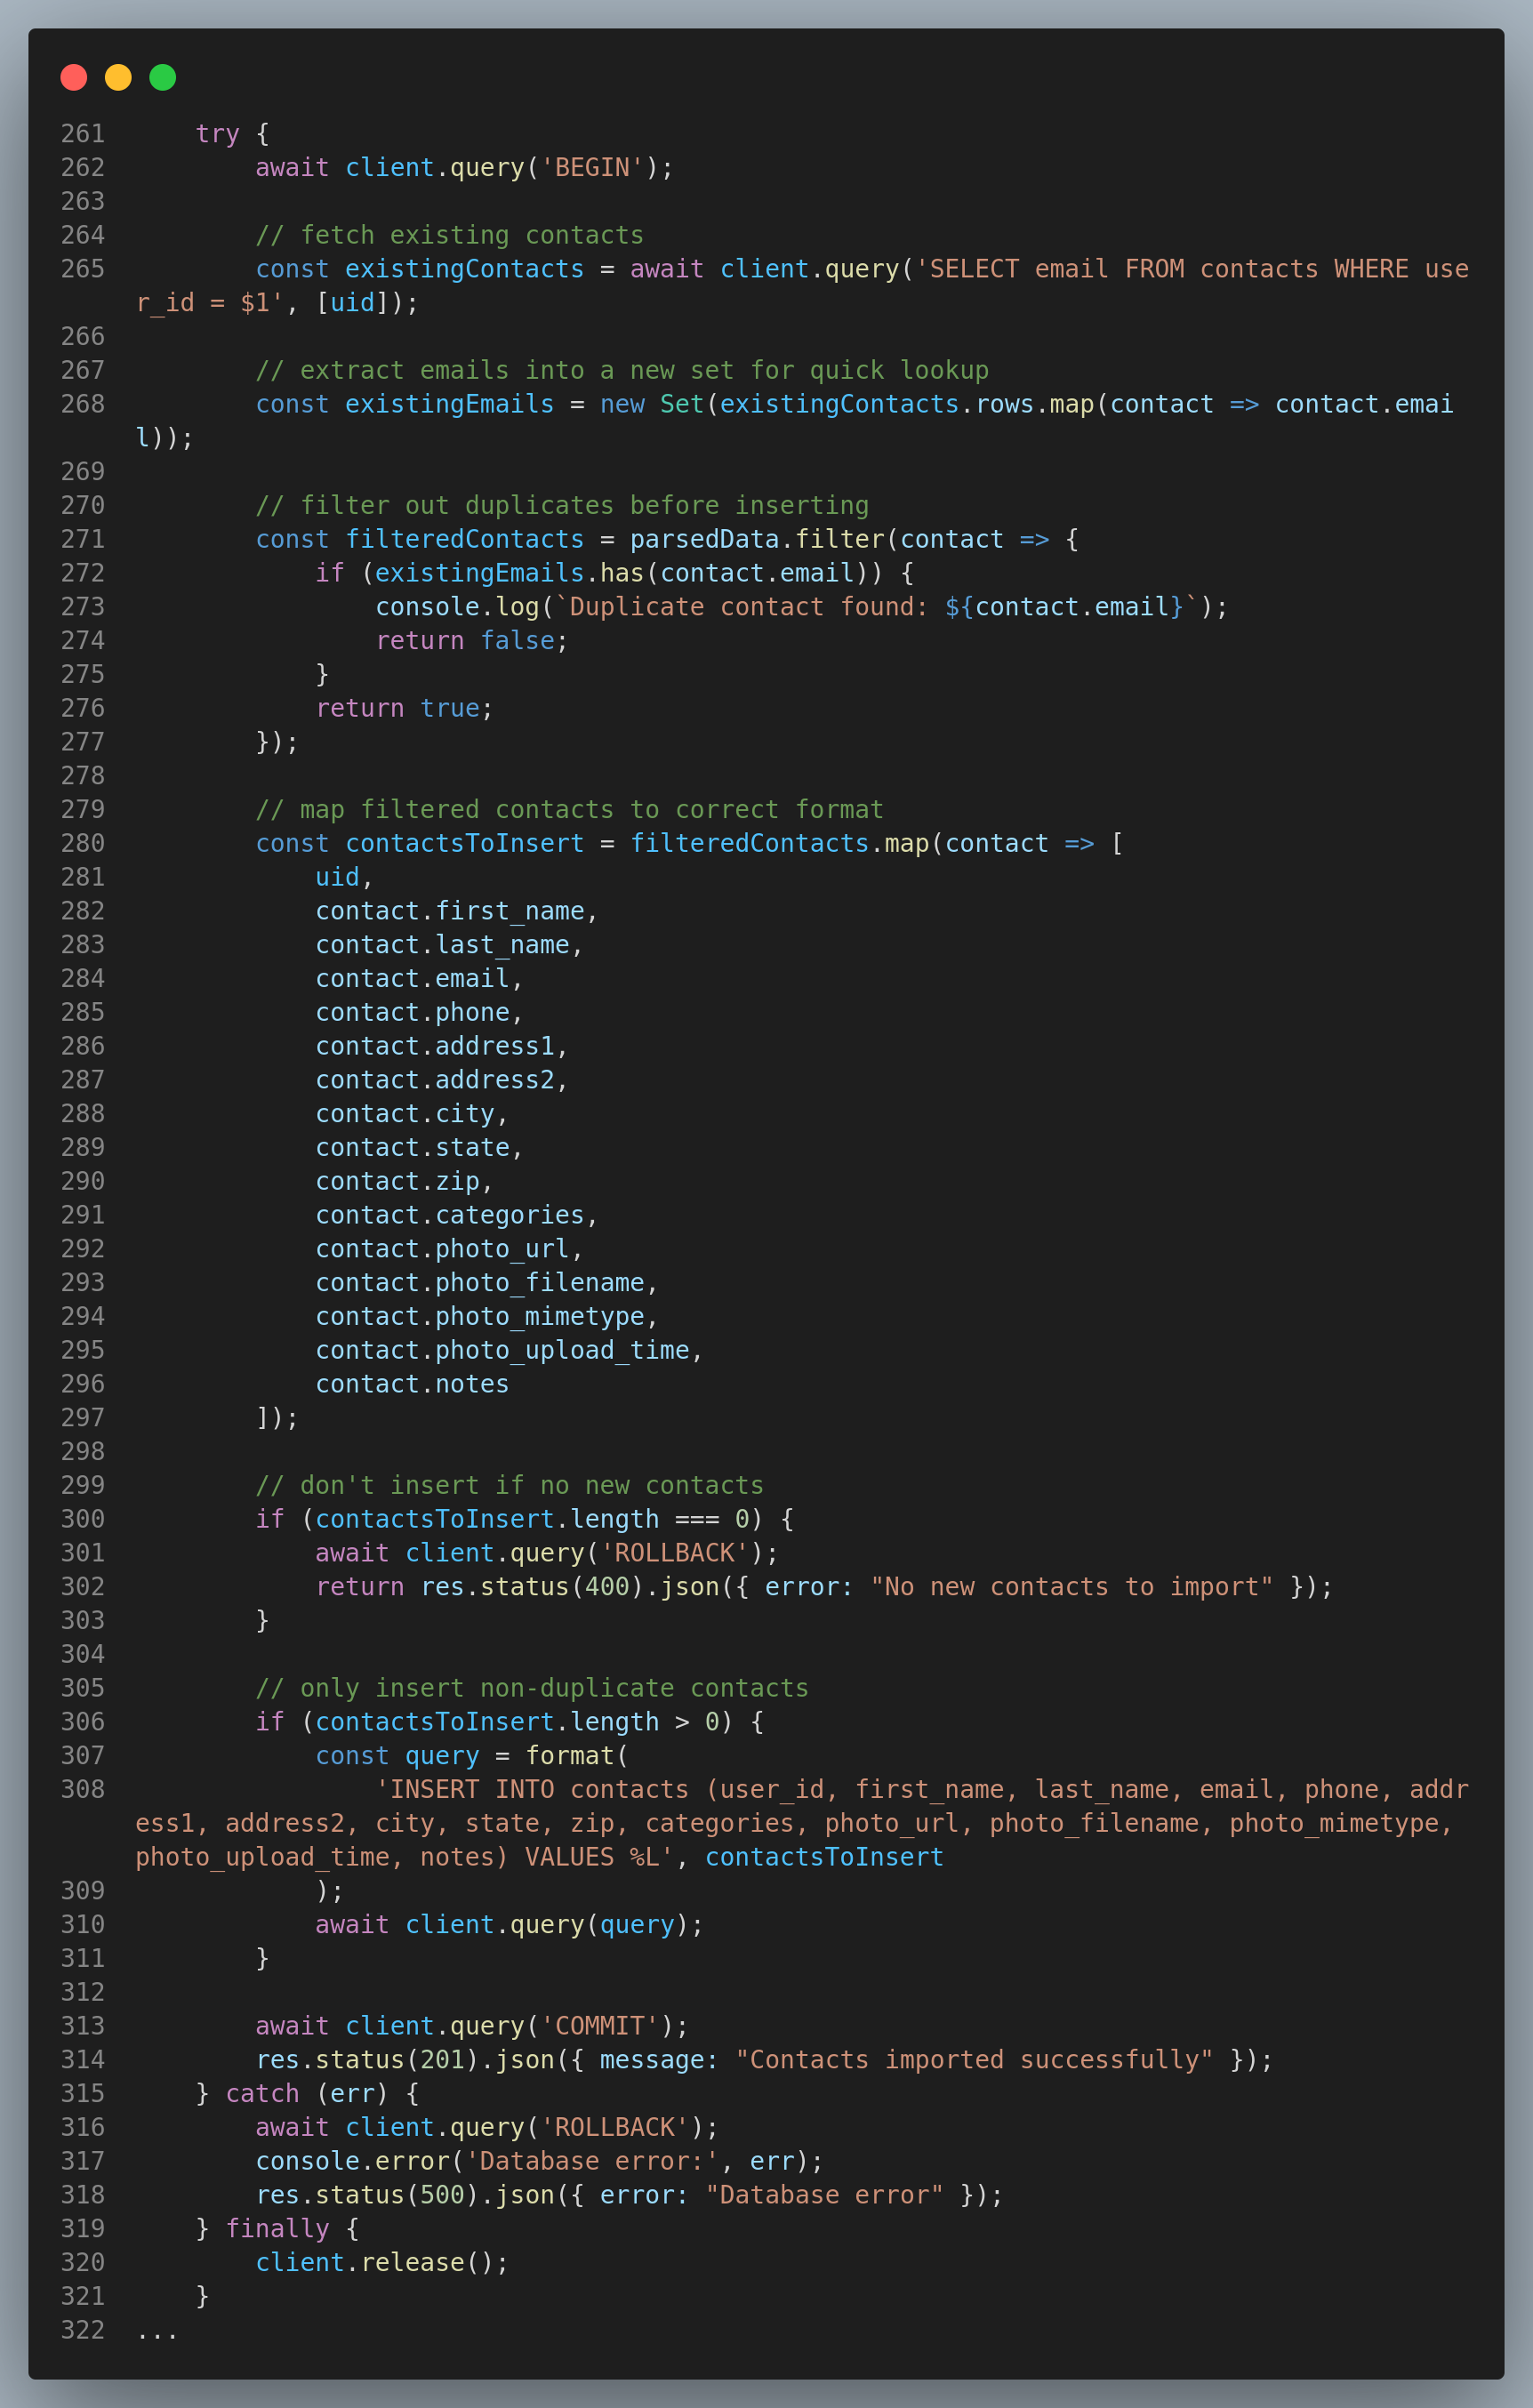Click 'return false;' statement

[472, 641]
